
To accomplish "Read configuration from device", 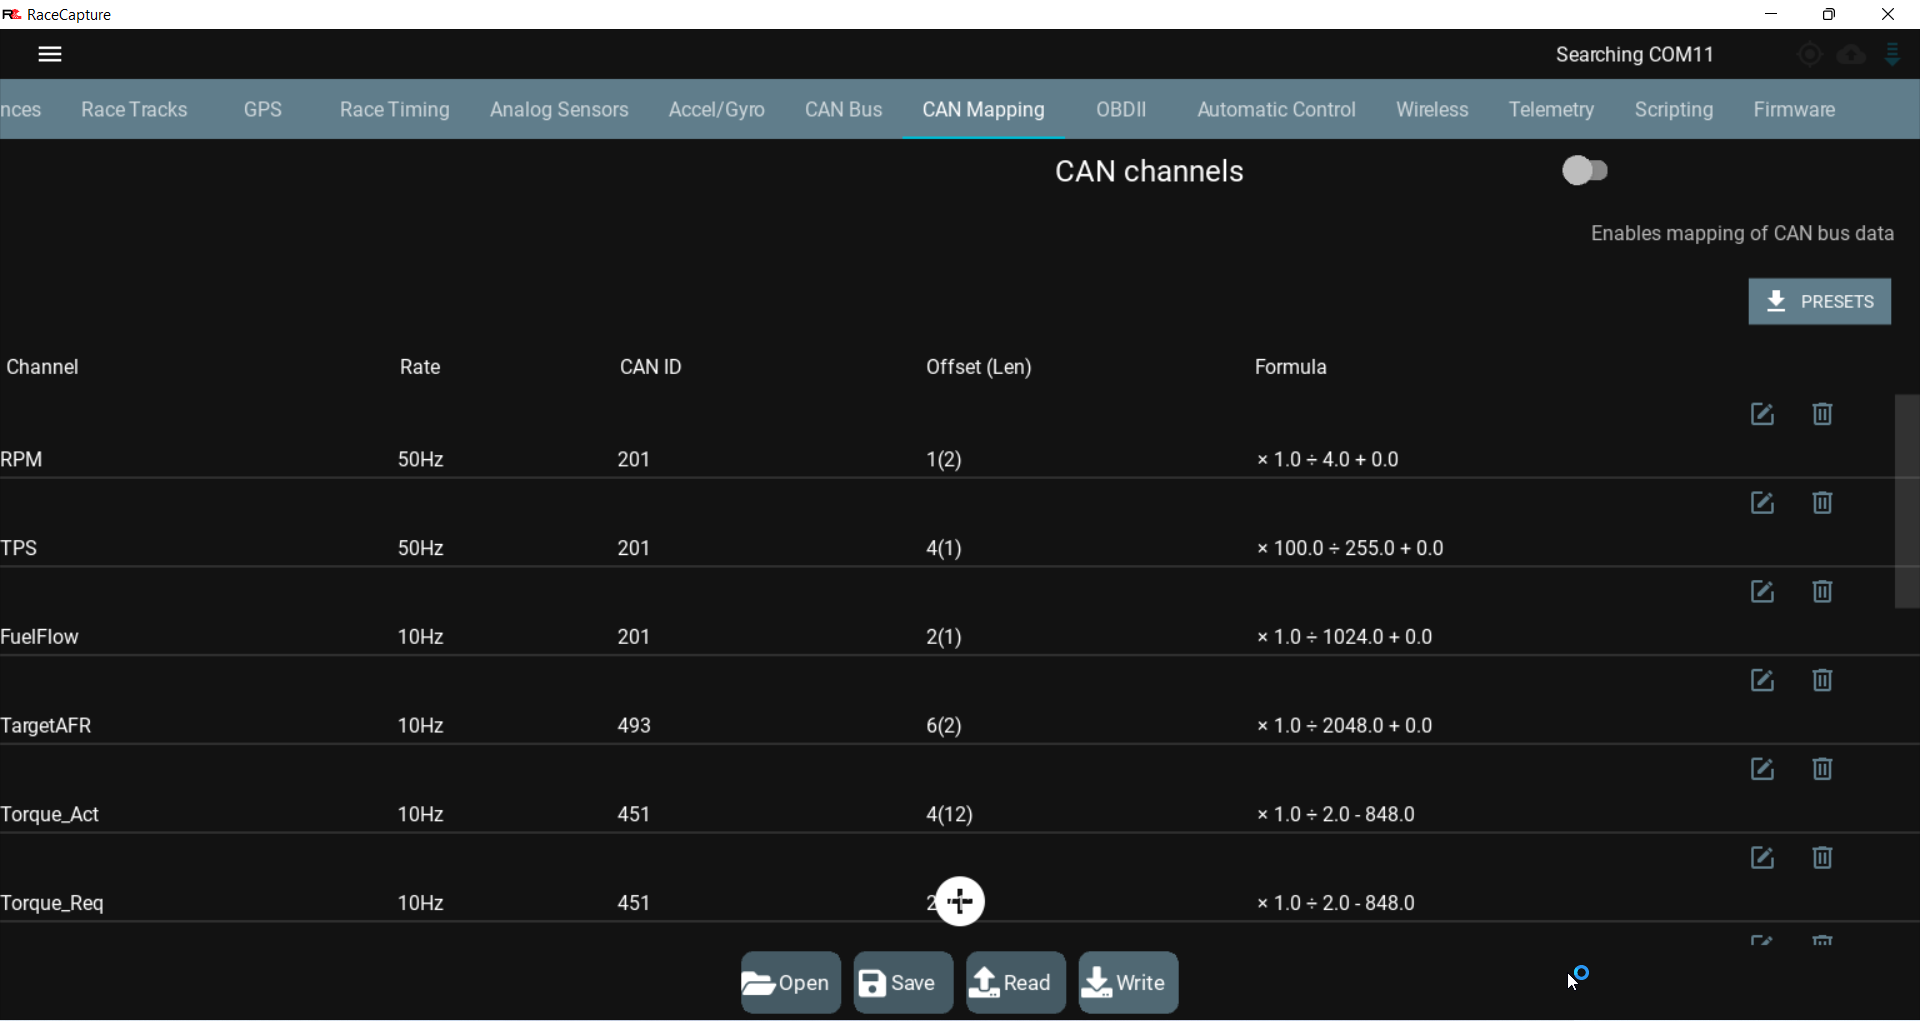I will (x=1016, y=983).
